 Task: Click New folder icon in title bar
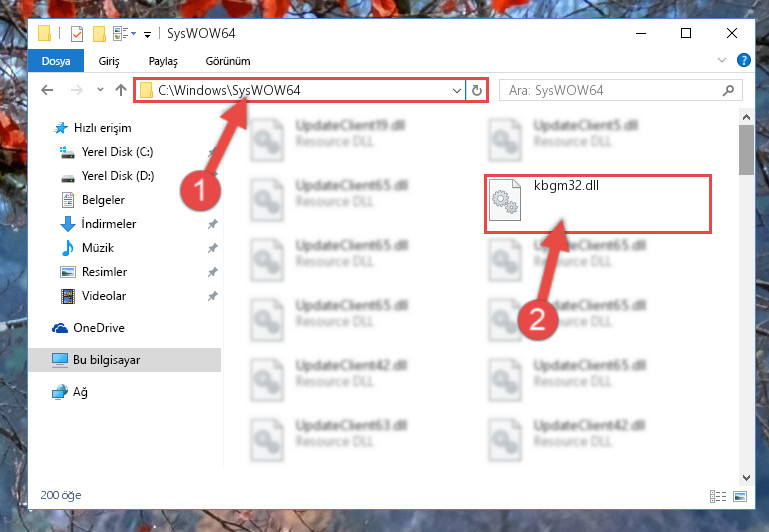pos(99,34)
